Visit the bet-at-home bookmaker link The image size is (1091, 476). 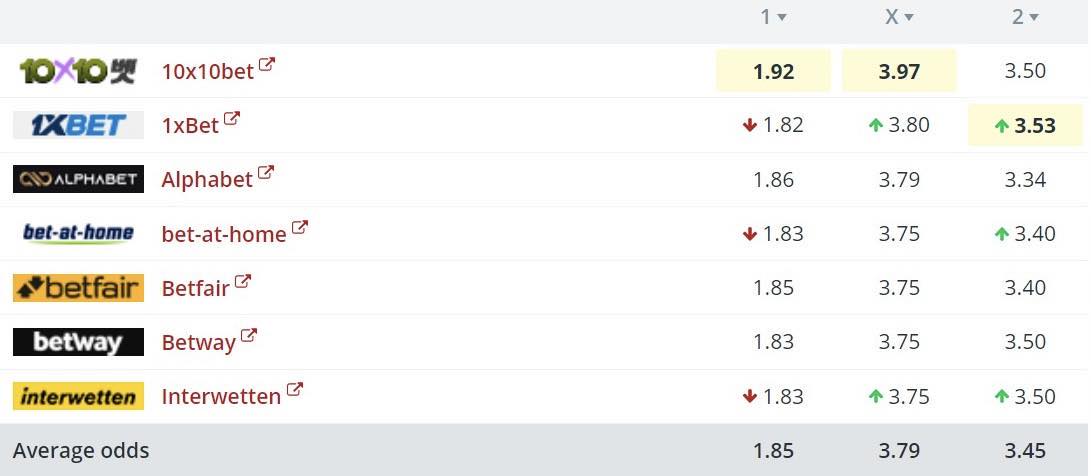224,234
